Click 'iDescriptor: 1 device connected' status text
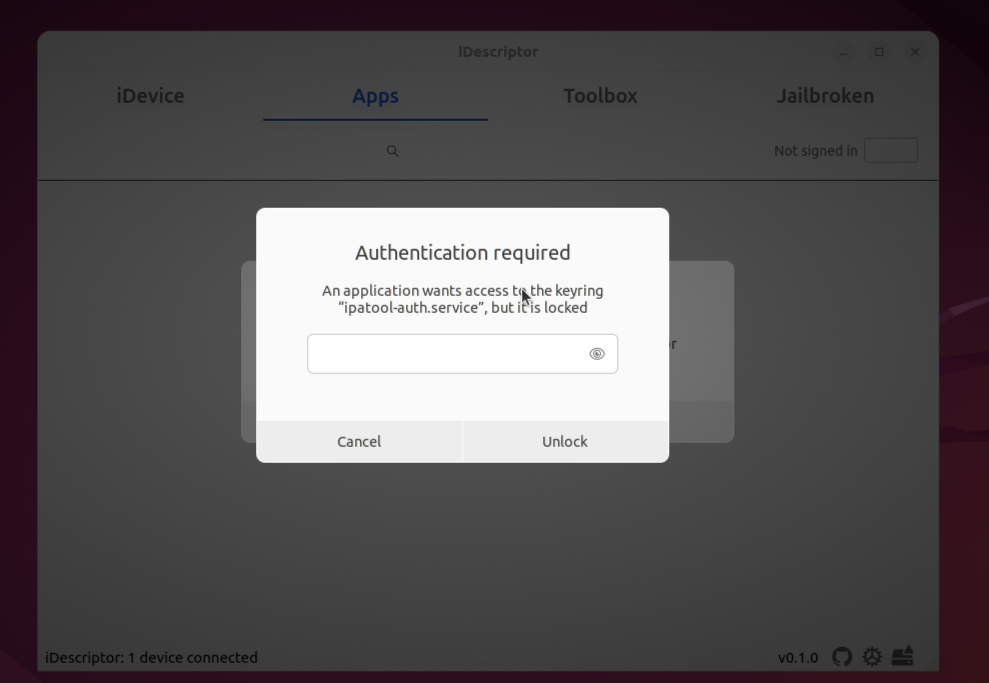 (x=151, y=657)
